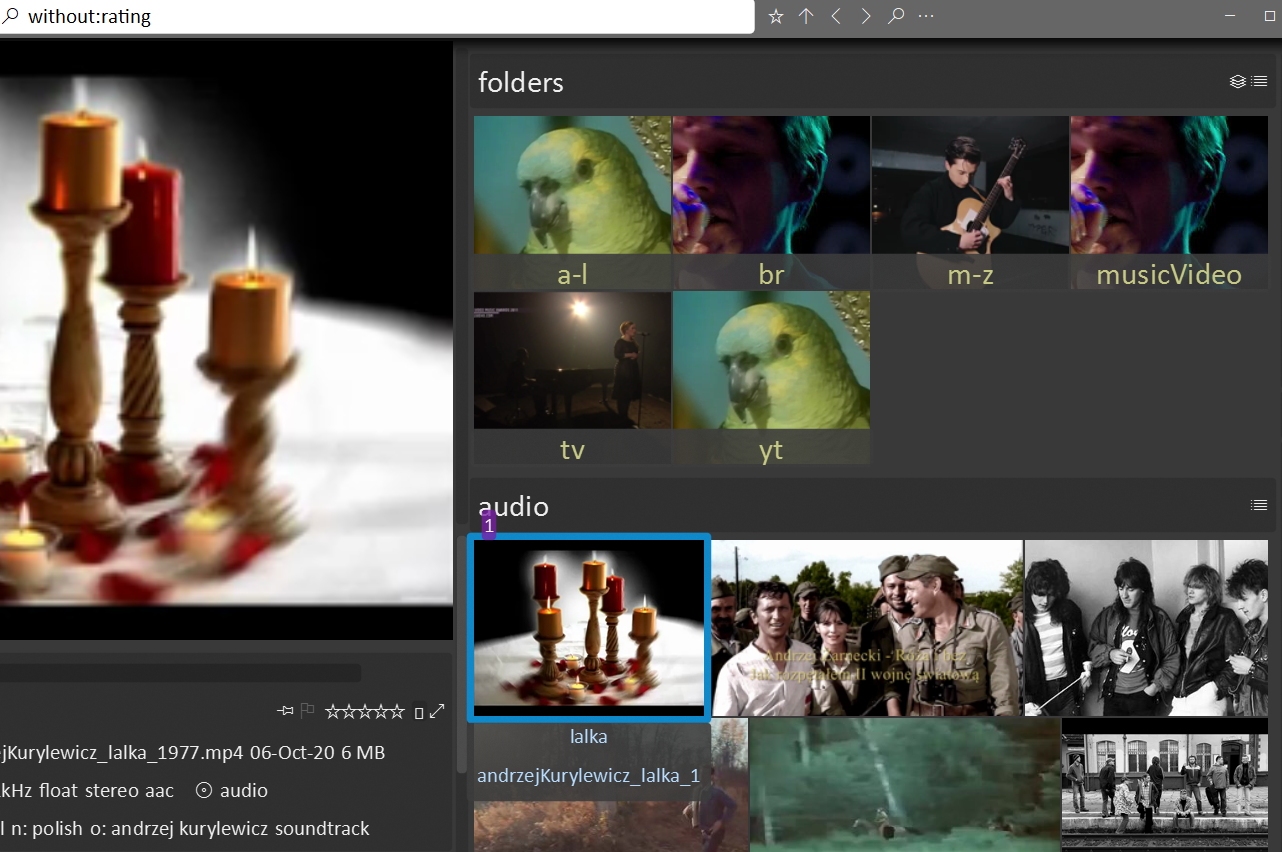Viewport: 1282px width, 852px height.
Task: Click the 'audio' section header
Action: (x=514, y=506)
